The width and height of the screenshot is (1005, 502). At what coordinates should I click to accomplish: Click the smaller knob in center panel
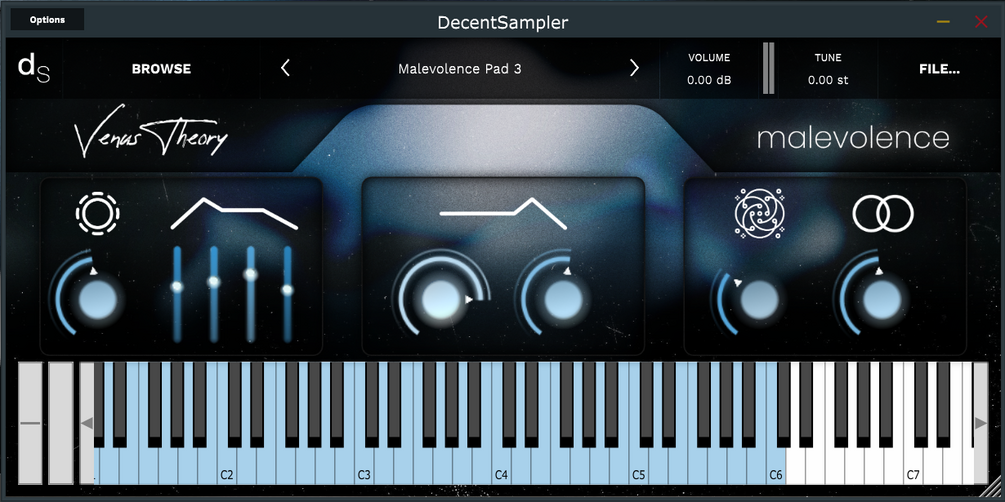coord(563,299)
